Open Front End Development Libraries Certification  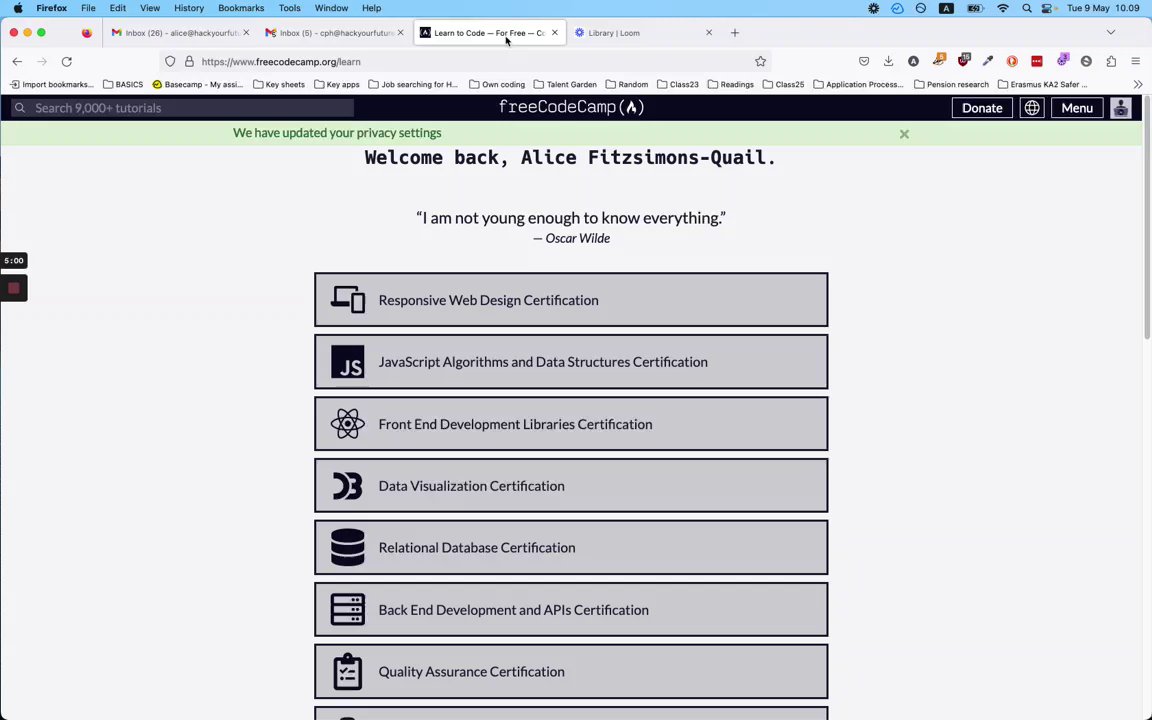point(571,424)
